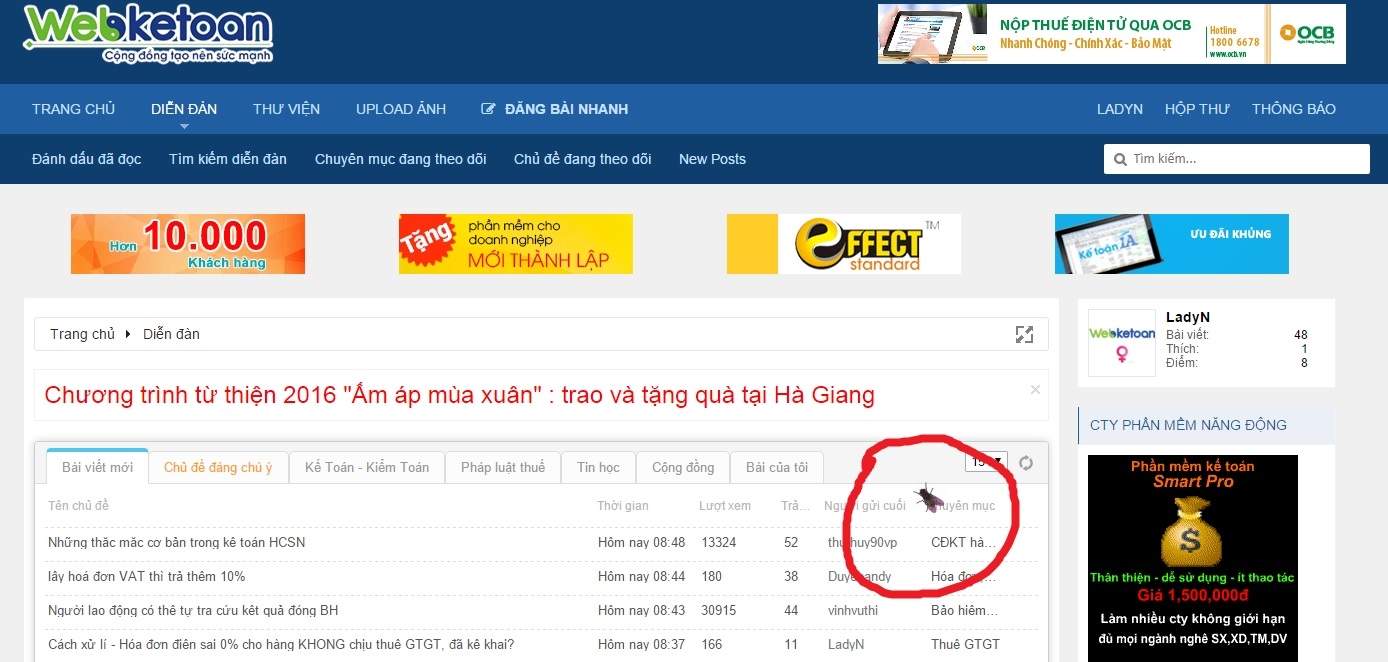1388x662 pixels.
Task: Click the search magnifier icon
Action: [1121, 159]
